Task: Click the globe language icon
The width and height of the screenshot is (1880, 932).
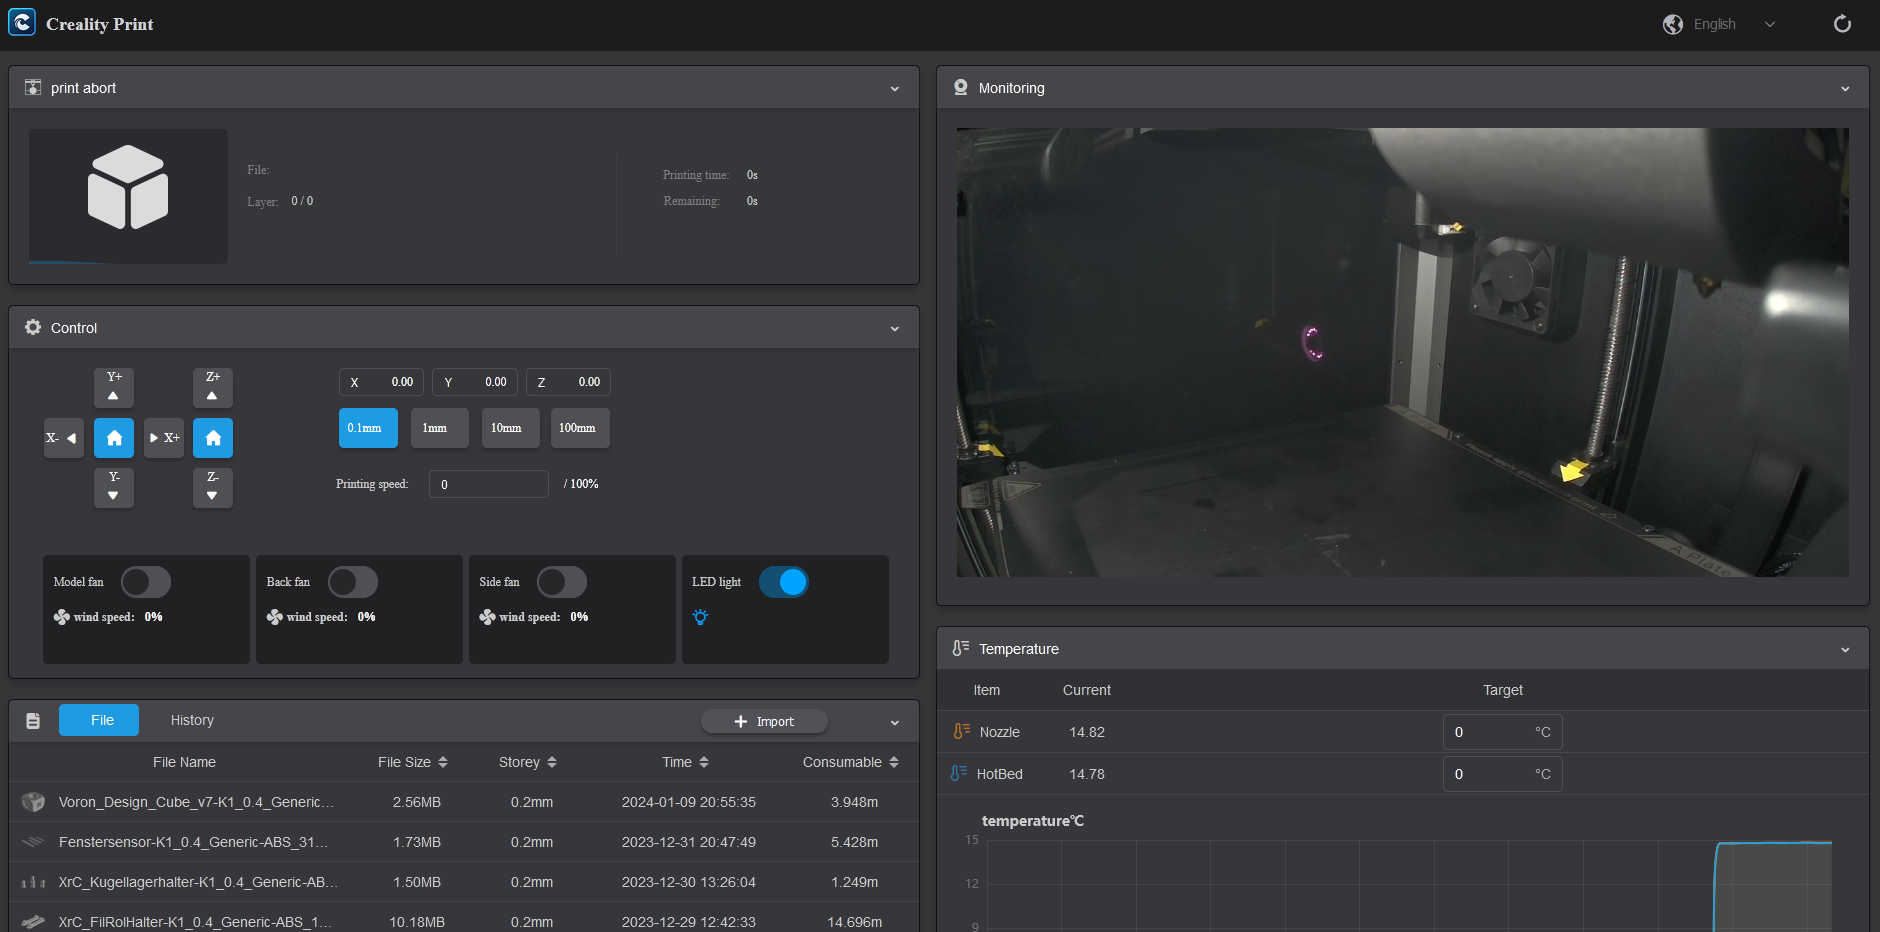Action: [1673, 24]
